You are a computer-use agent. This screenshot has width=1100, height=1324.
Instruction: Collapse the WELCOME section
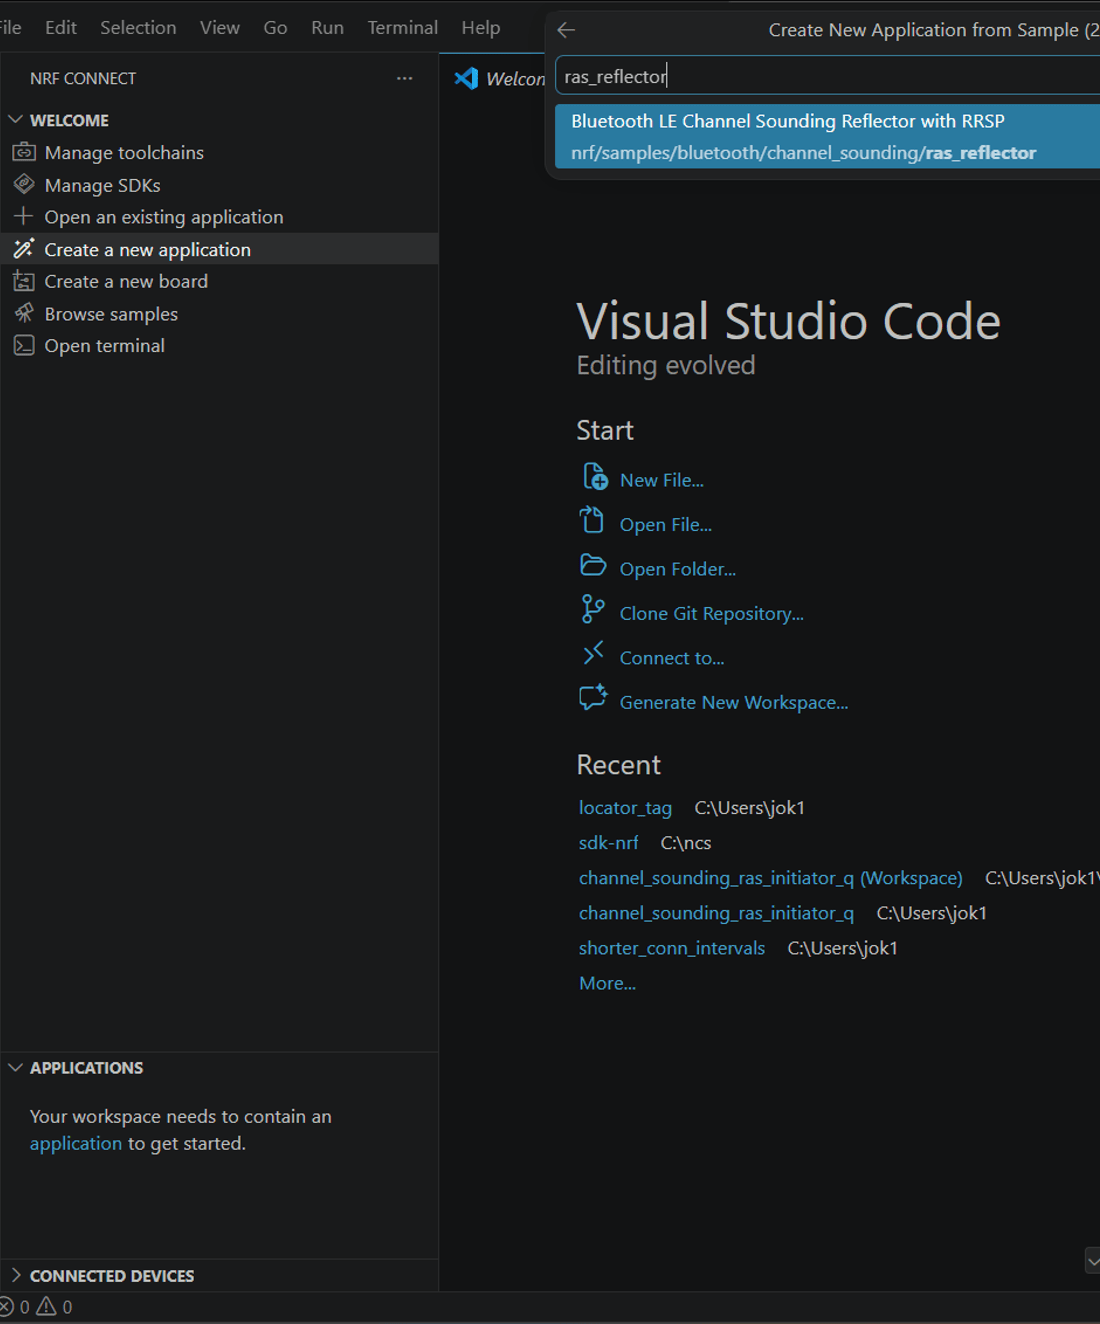pos(16,119)
